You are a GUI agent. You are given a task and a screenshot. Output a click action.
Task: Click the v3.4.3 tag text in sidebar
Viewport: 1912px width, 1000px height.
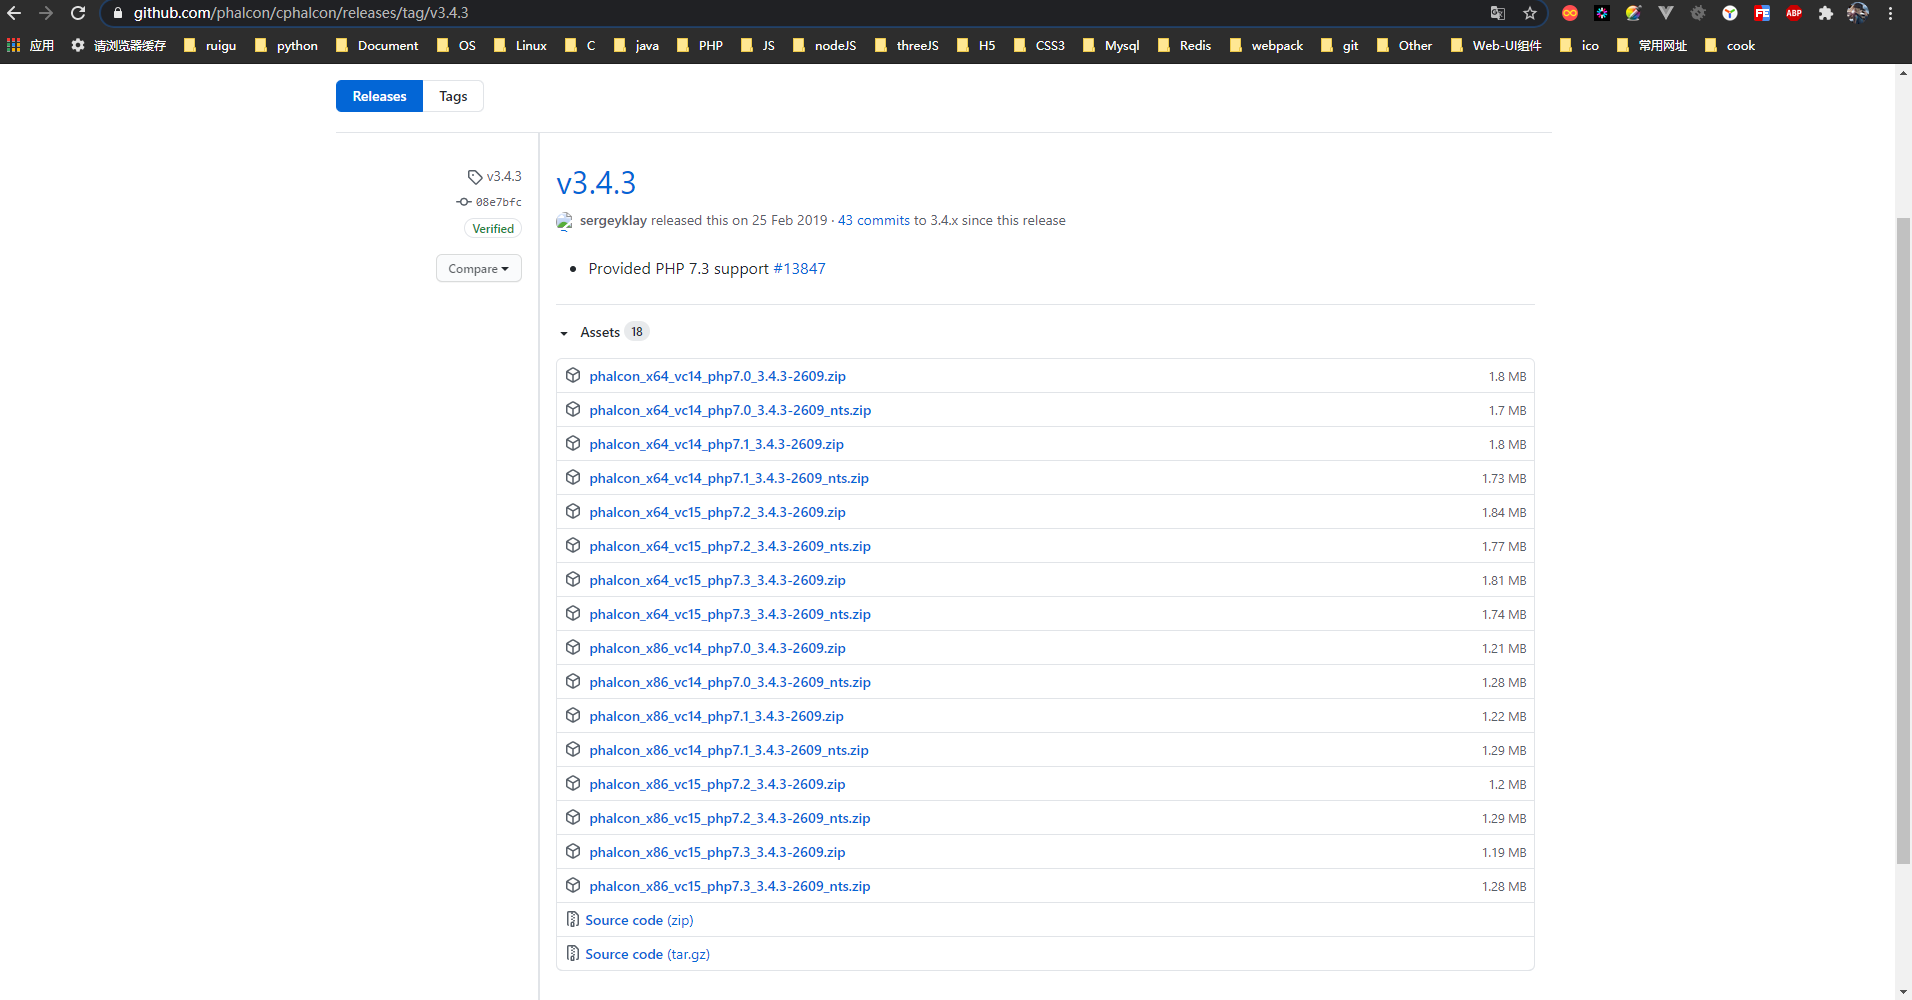point(504,177)
